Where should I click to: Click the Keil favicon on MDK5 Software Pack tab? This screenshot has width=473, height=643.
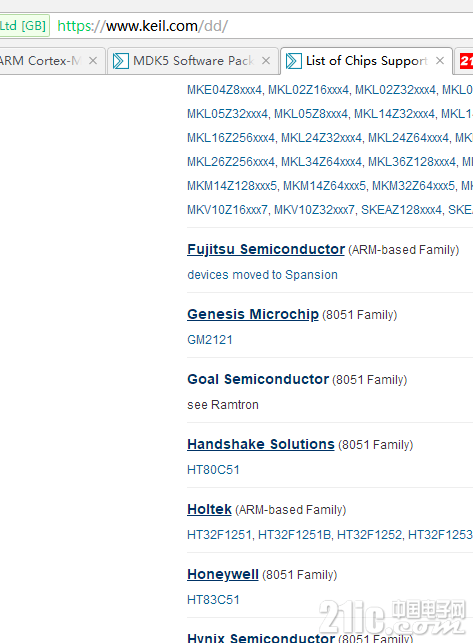121,61
